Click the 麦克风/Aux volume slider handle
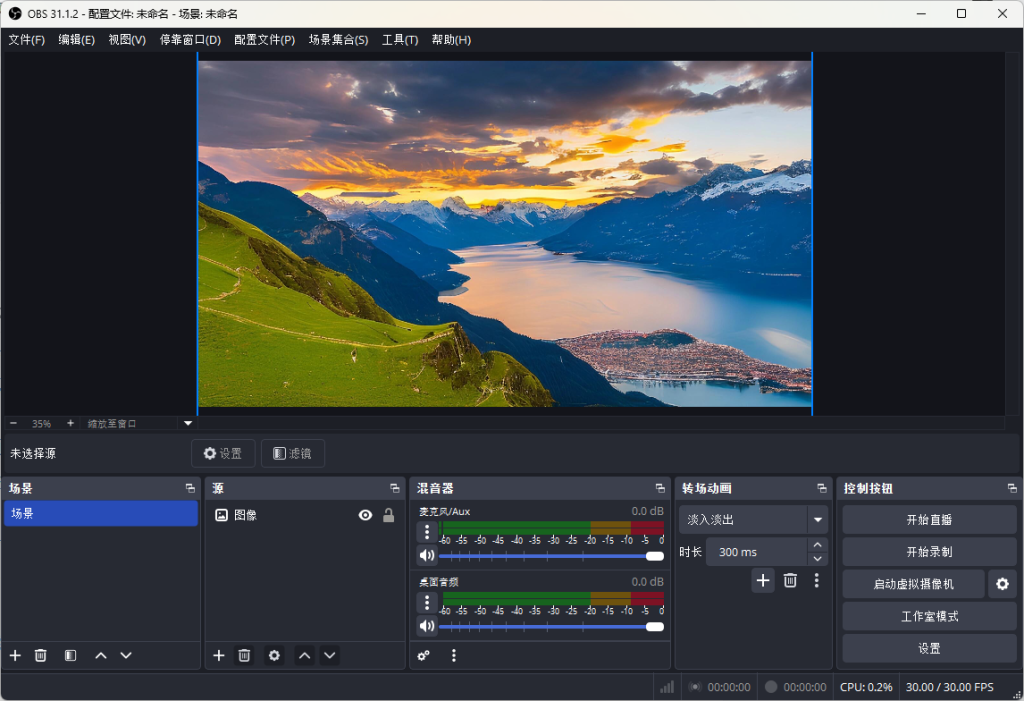The height and width of the screenshot is (701, 1024). pyautogui.click(x=655, y=556)
